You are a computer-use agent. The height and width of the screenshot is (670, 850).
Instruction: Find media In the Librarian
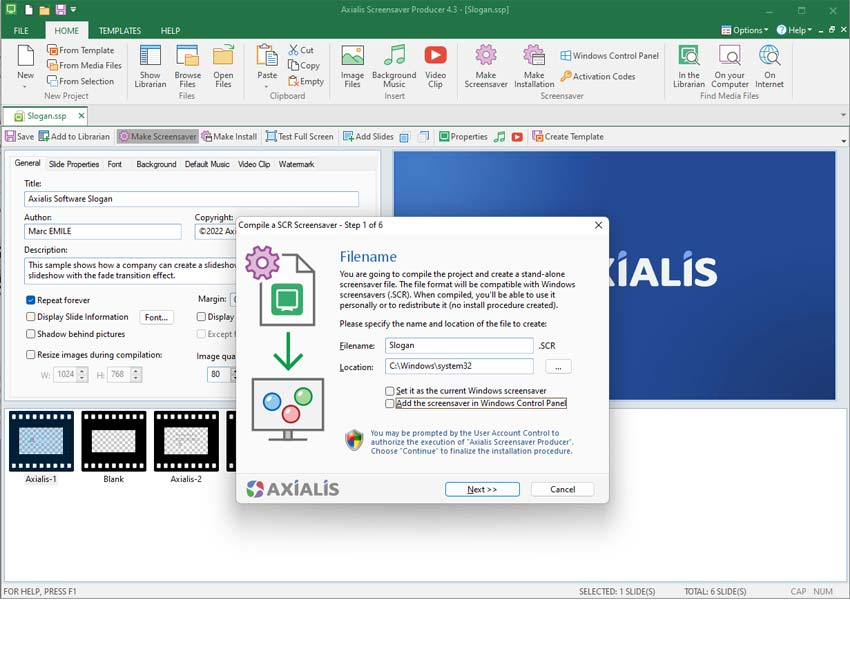click(688, 66)
